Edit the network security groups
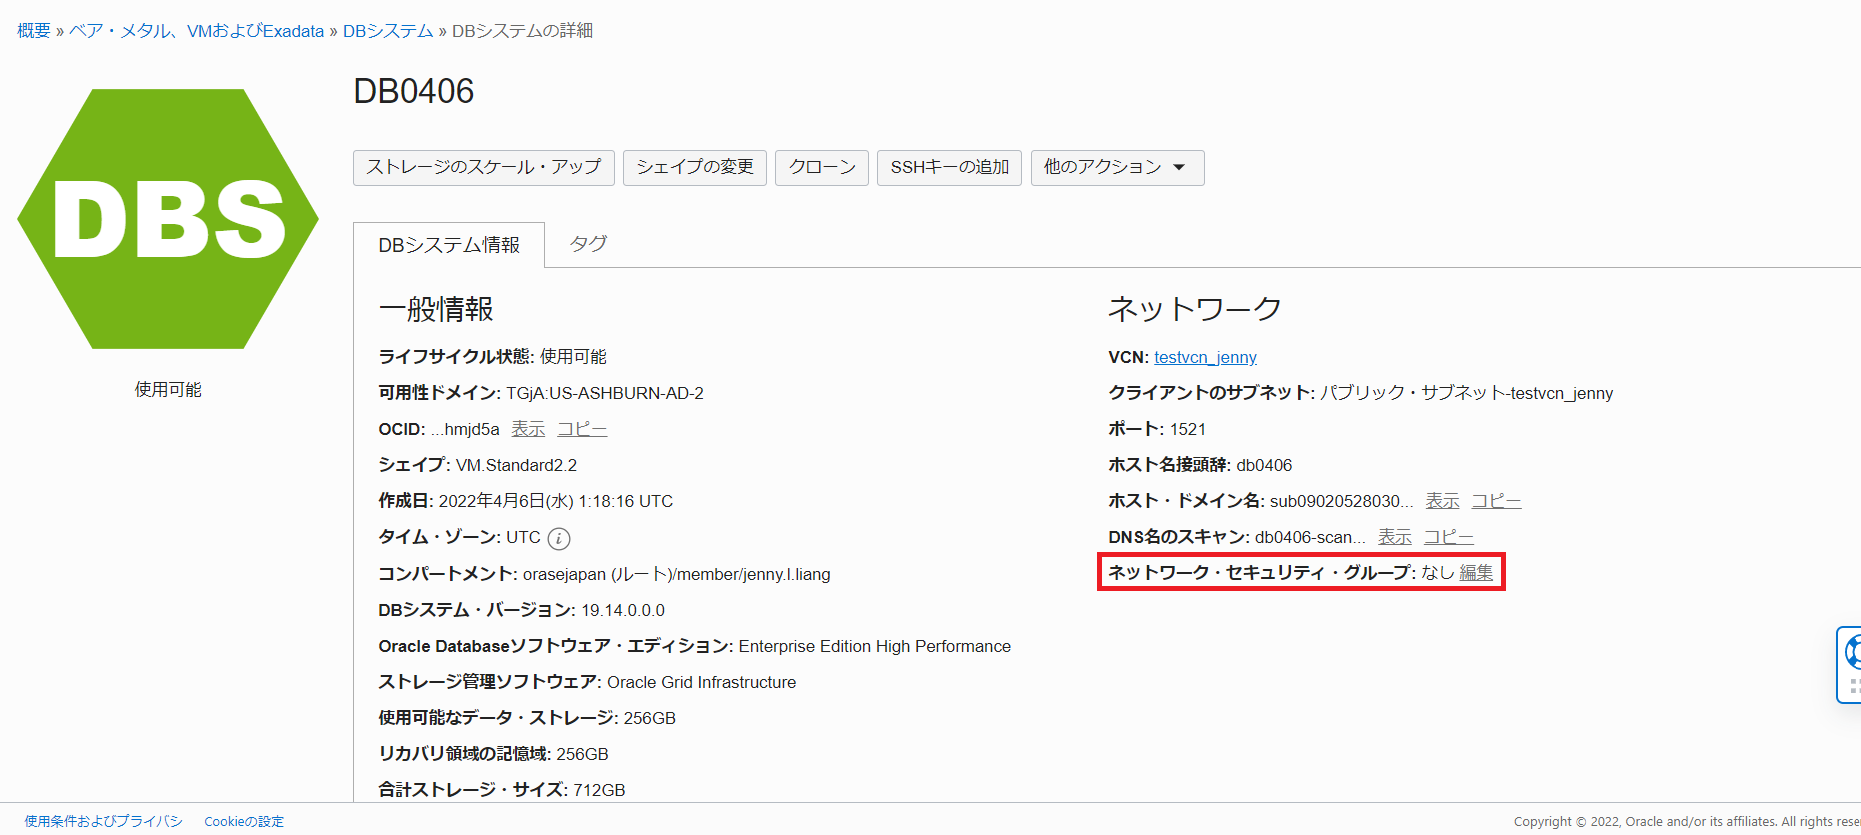The height and width of the screenshot is (835, 1861). tap(1476, 572)
